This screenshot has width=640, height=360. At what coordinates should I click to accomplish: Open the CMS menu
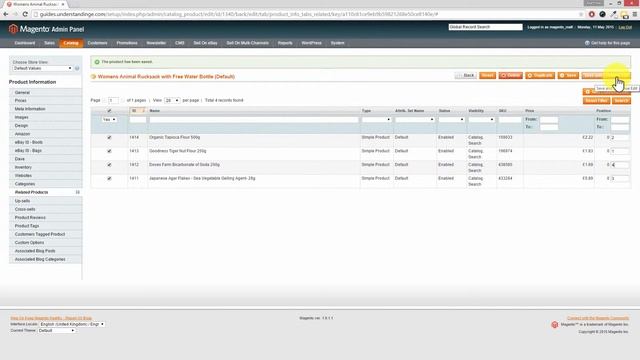click(x=180, y=43)
